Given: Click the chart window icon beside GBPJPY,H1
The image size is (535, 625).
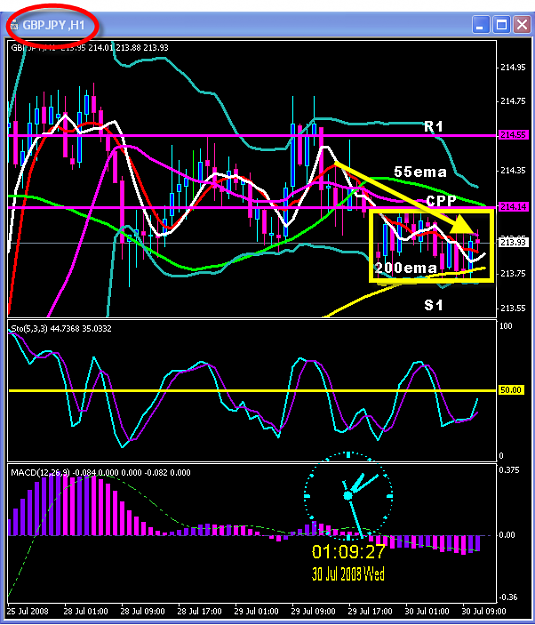Looking at the screenshot, I should [15, 26].
